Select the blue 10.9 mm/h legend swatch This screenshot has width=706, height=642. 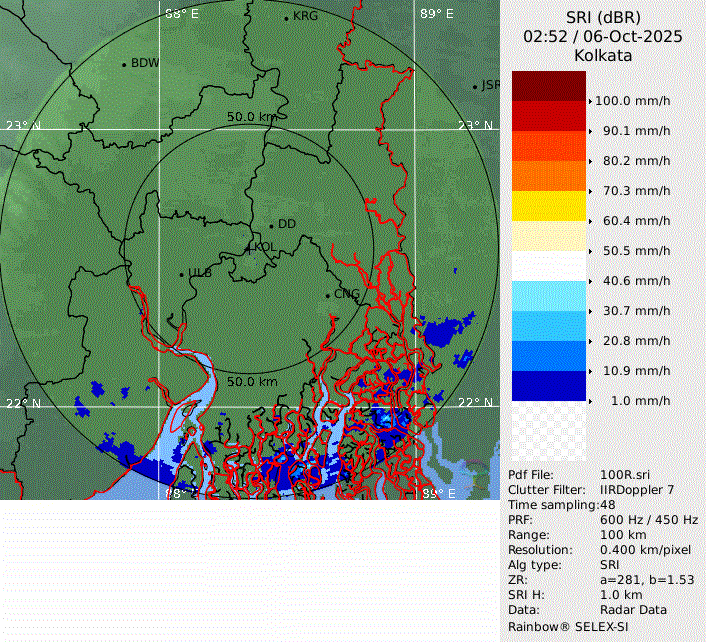click(x=548, y=356)
